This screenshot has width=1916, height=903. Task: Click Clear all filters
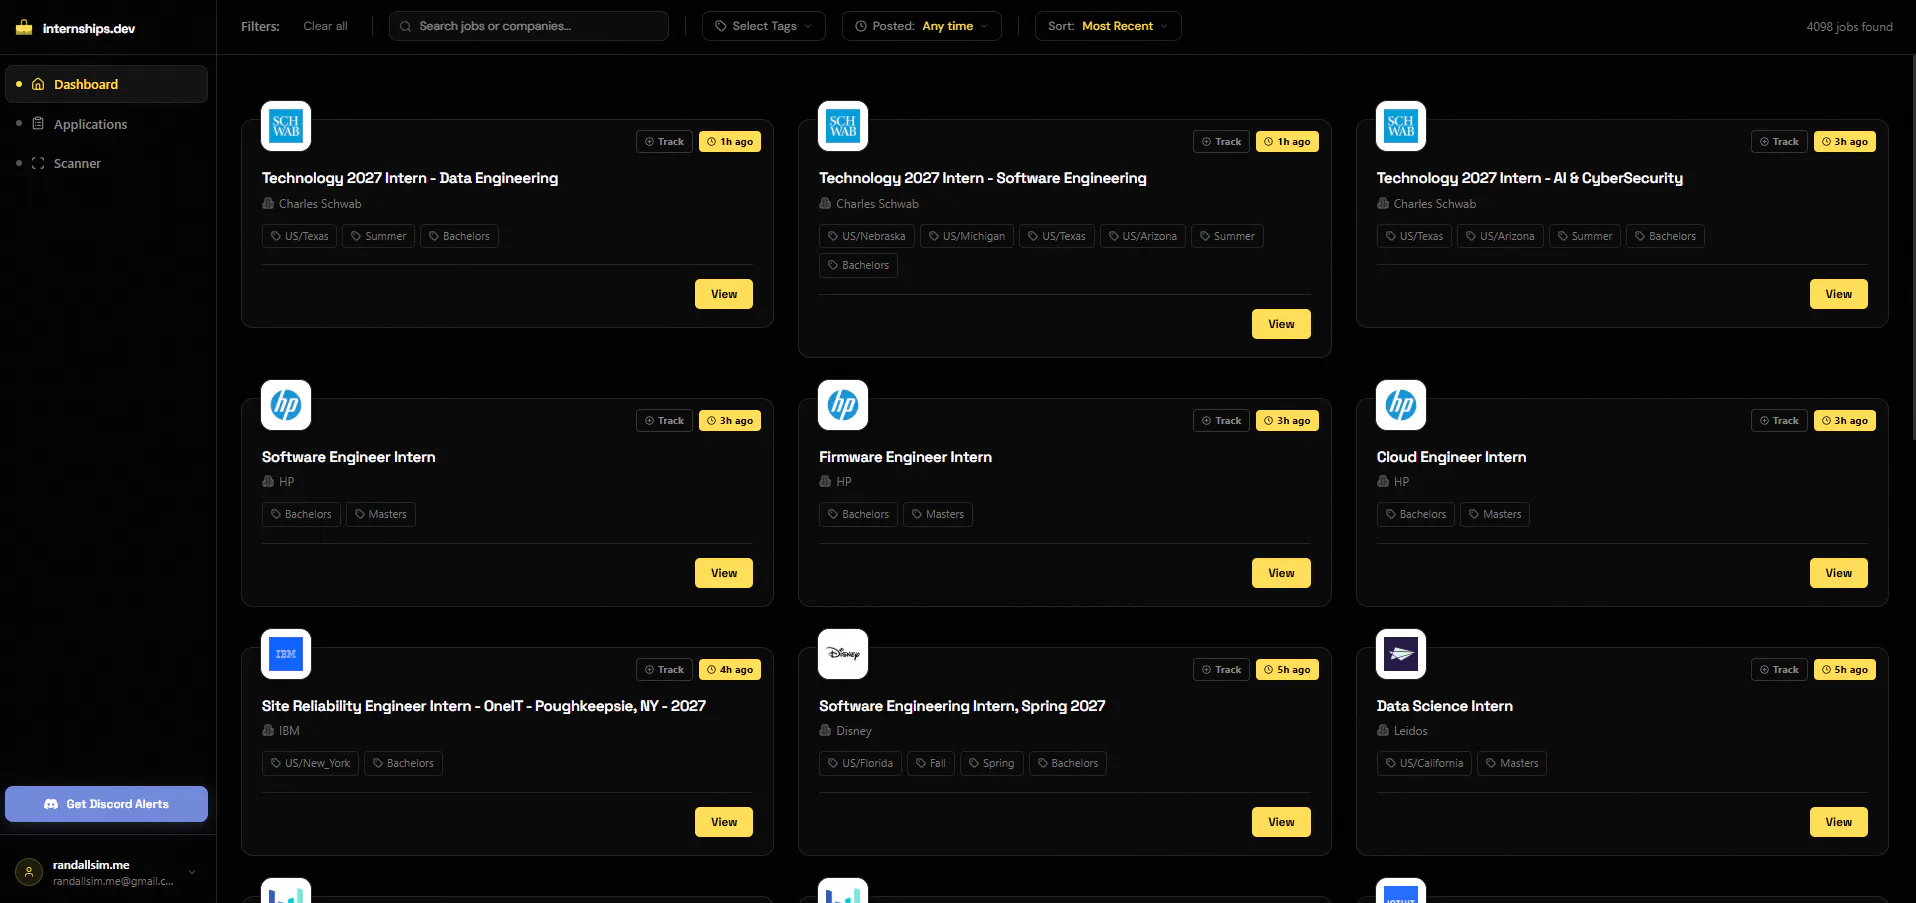(x=325, y=26)
